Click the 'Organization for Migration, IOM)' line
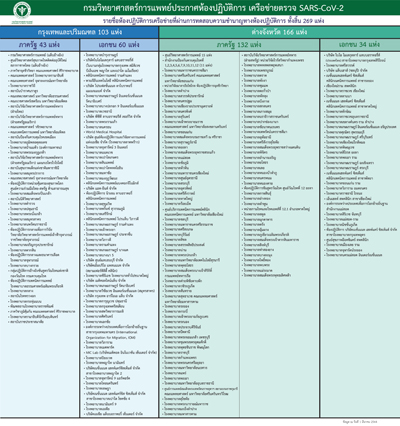 (x=110, y=337)
